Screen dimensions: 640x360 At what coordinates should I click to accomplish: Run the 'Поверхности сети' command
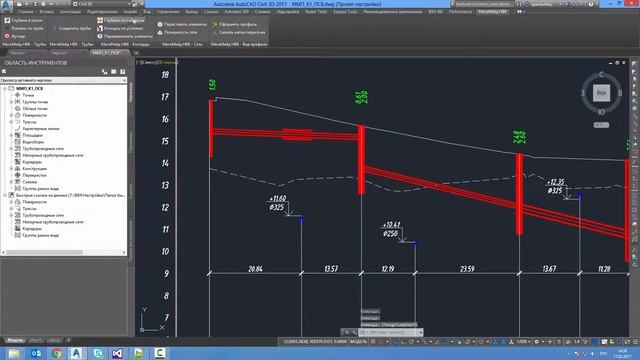(177, 32)
